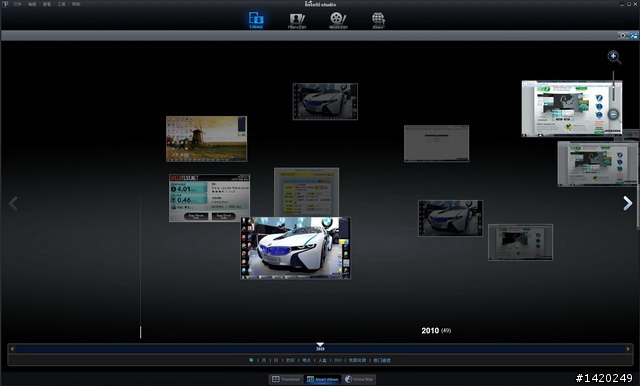This screenshot has height=386, width=640.
Task: Select the gray dialog screenshot thumbnail
Action: point(437,144)
